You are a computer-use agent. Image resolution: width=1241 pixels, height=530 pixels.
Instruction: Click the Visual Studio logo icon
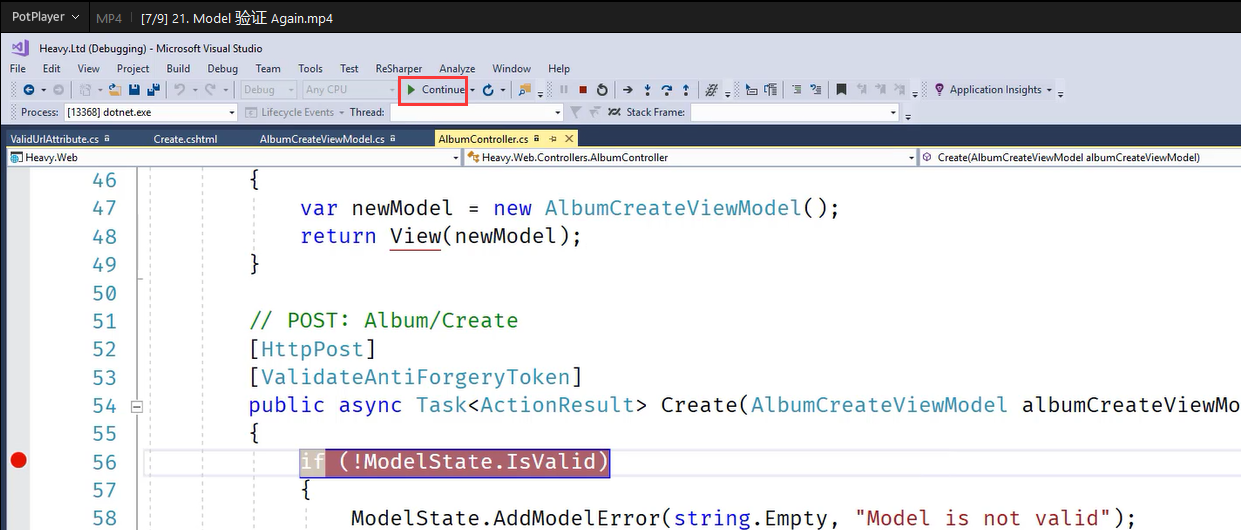20,47
